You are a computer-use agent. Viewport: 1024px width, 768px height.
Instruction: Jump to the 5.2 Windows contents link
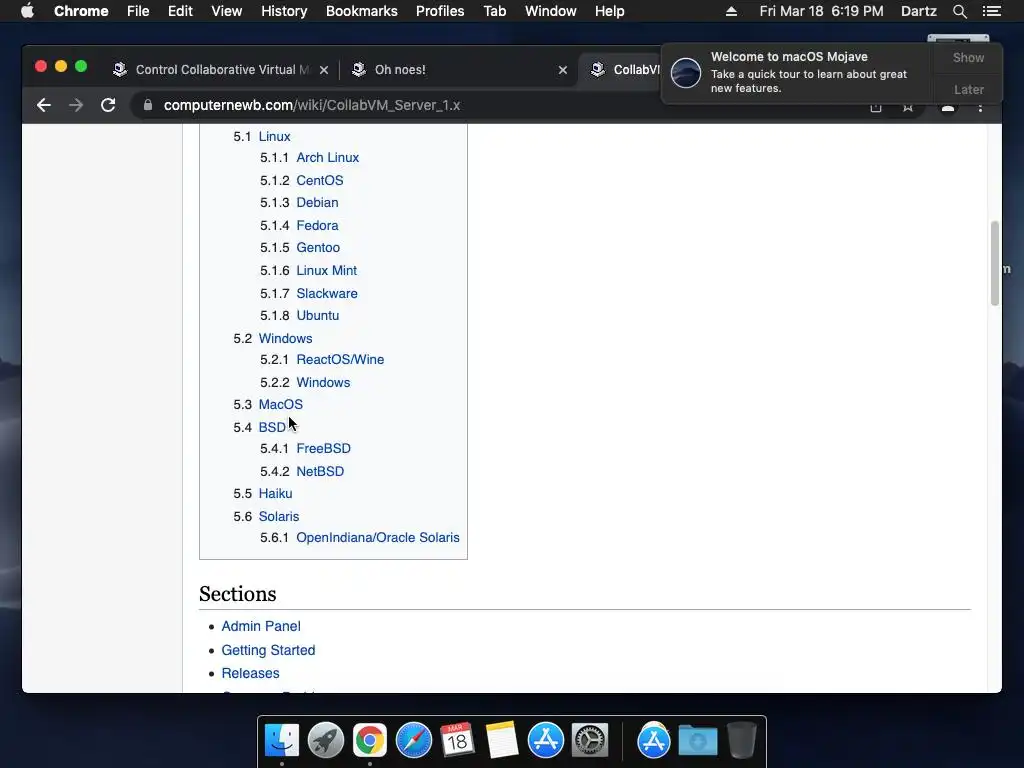(285, 338)
